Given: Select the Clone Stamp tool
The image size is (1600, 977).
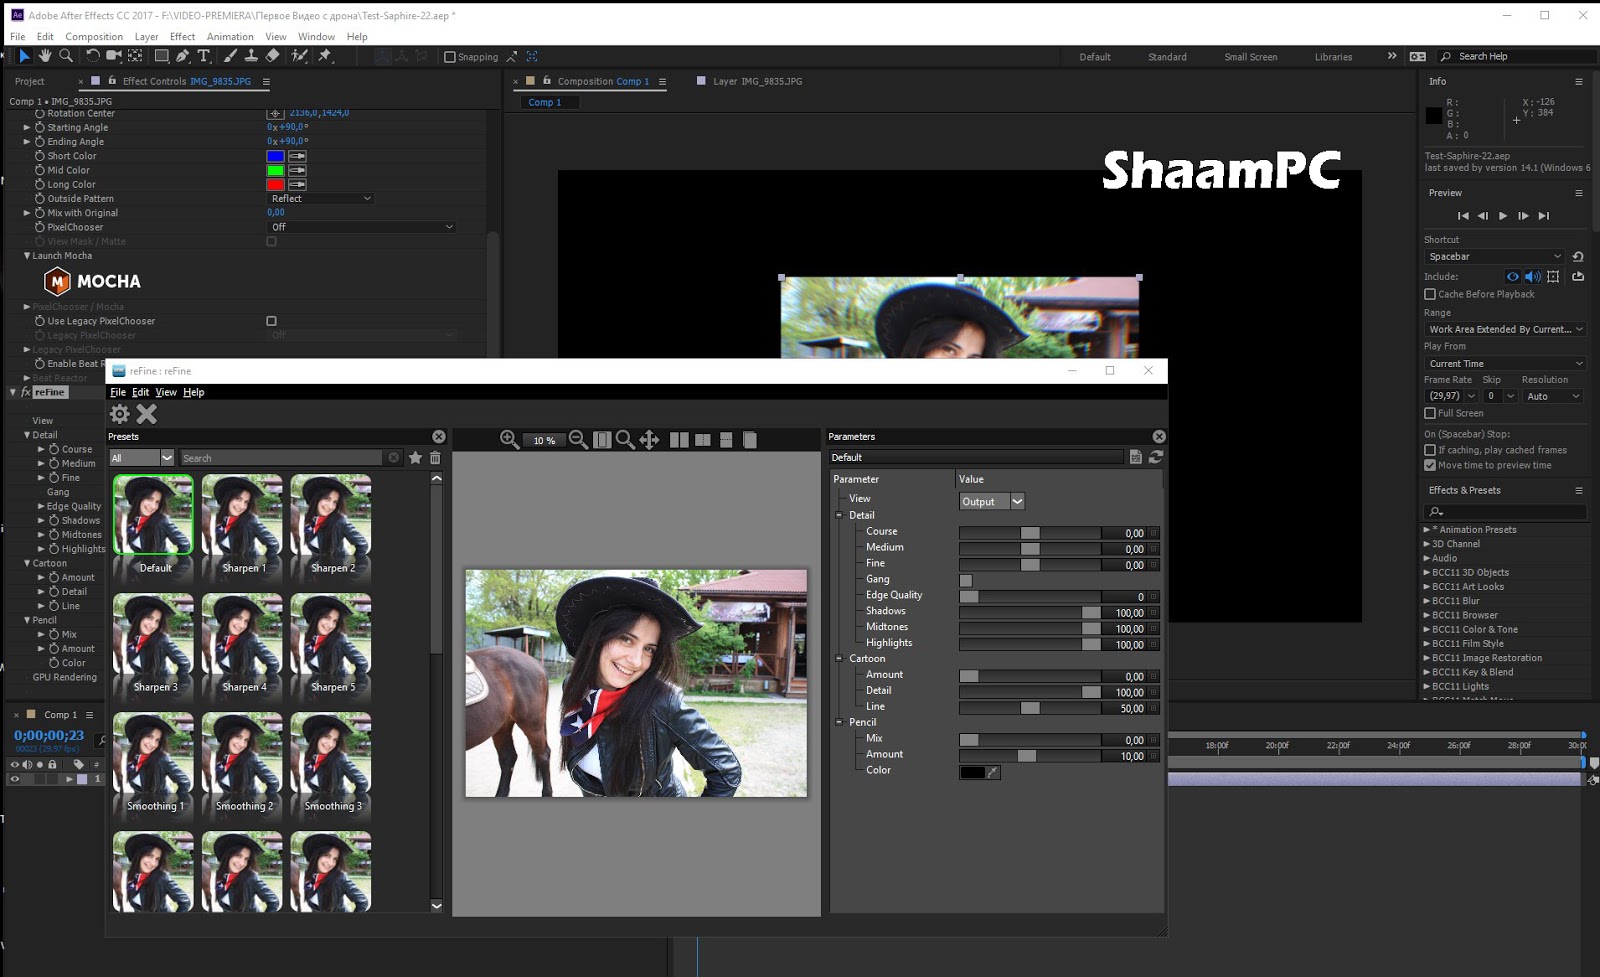Looking at the screenshot, I should (251, 56).
